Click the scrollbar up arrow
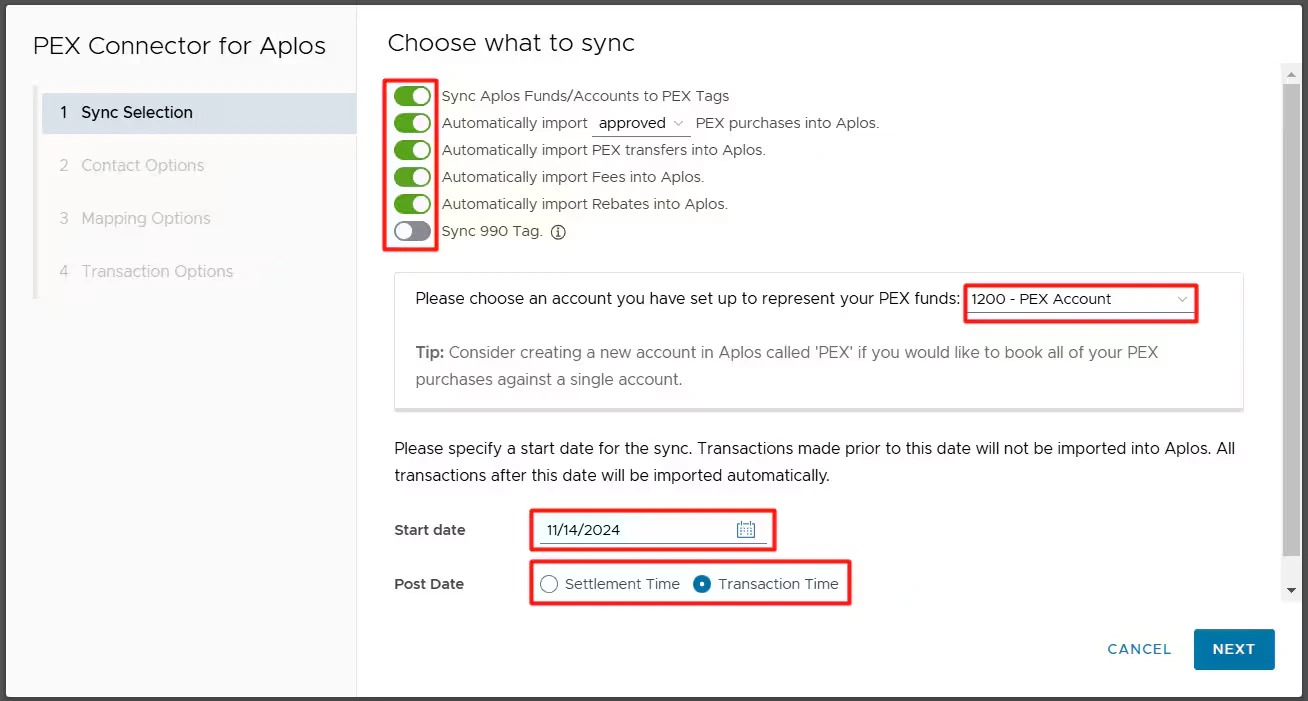1308x701 pixels. point(1291,73)
